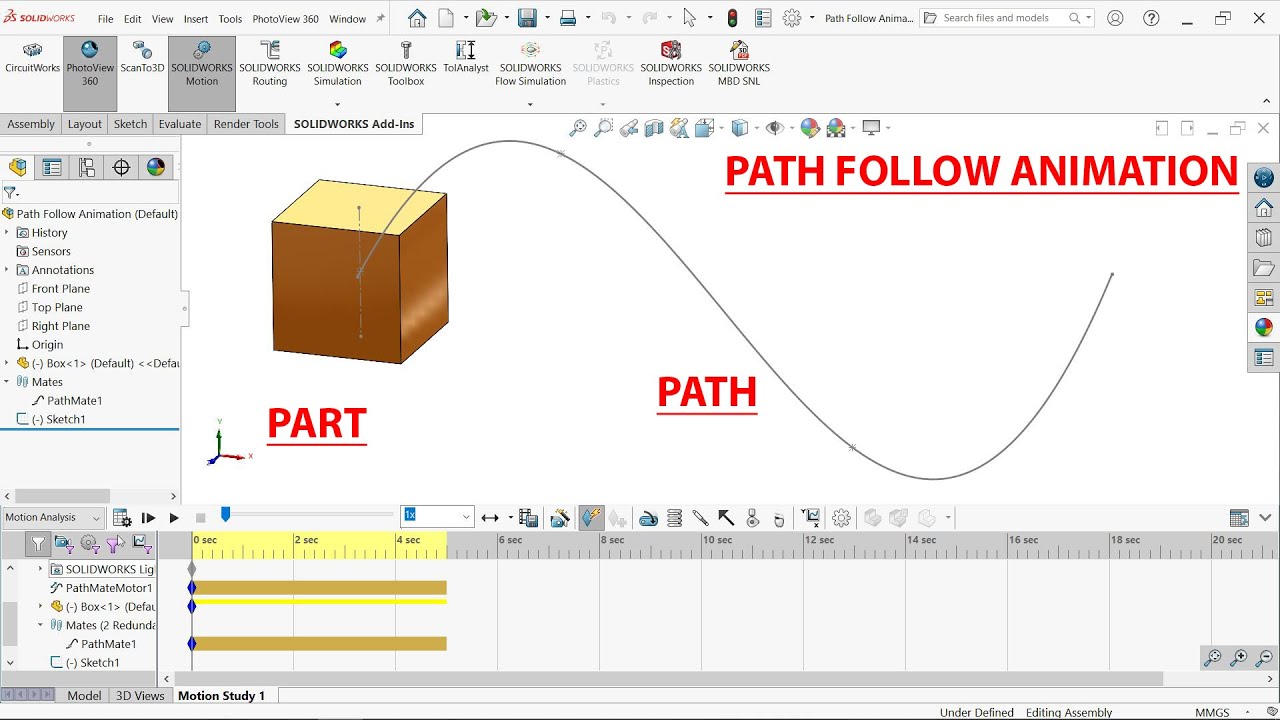Click the timeline Zoom In icon
This screenshot has height=720, width=1280.
pos(1239,658)
